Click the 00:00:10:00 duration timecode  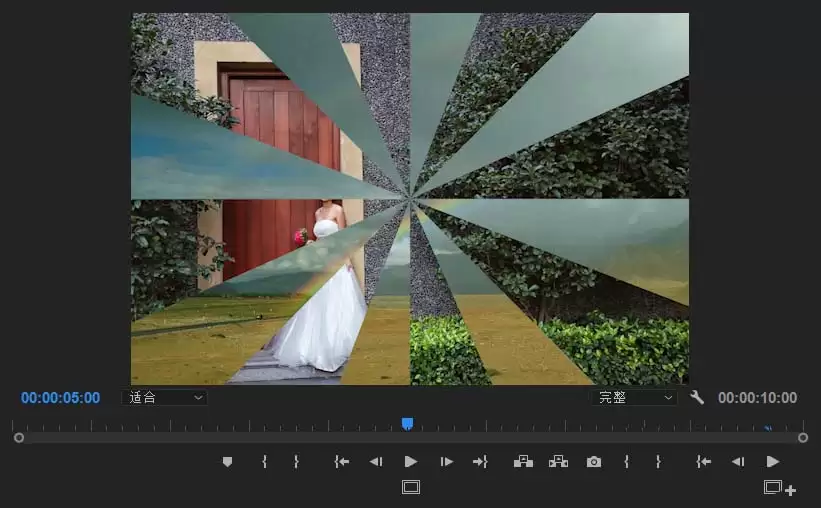[x=757, y=398]
